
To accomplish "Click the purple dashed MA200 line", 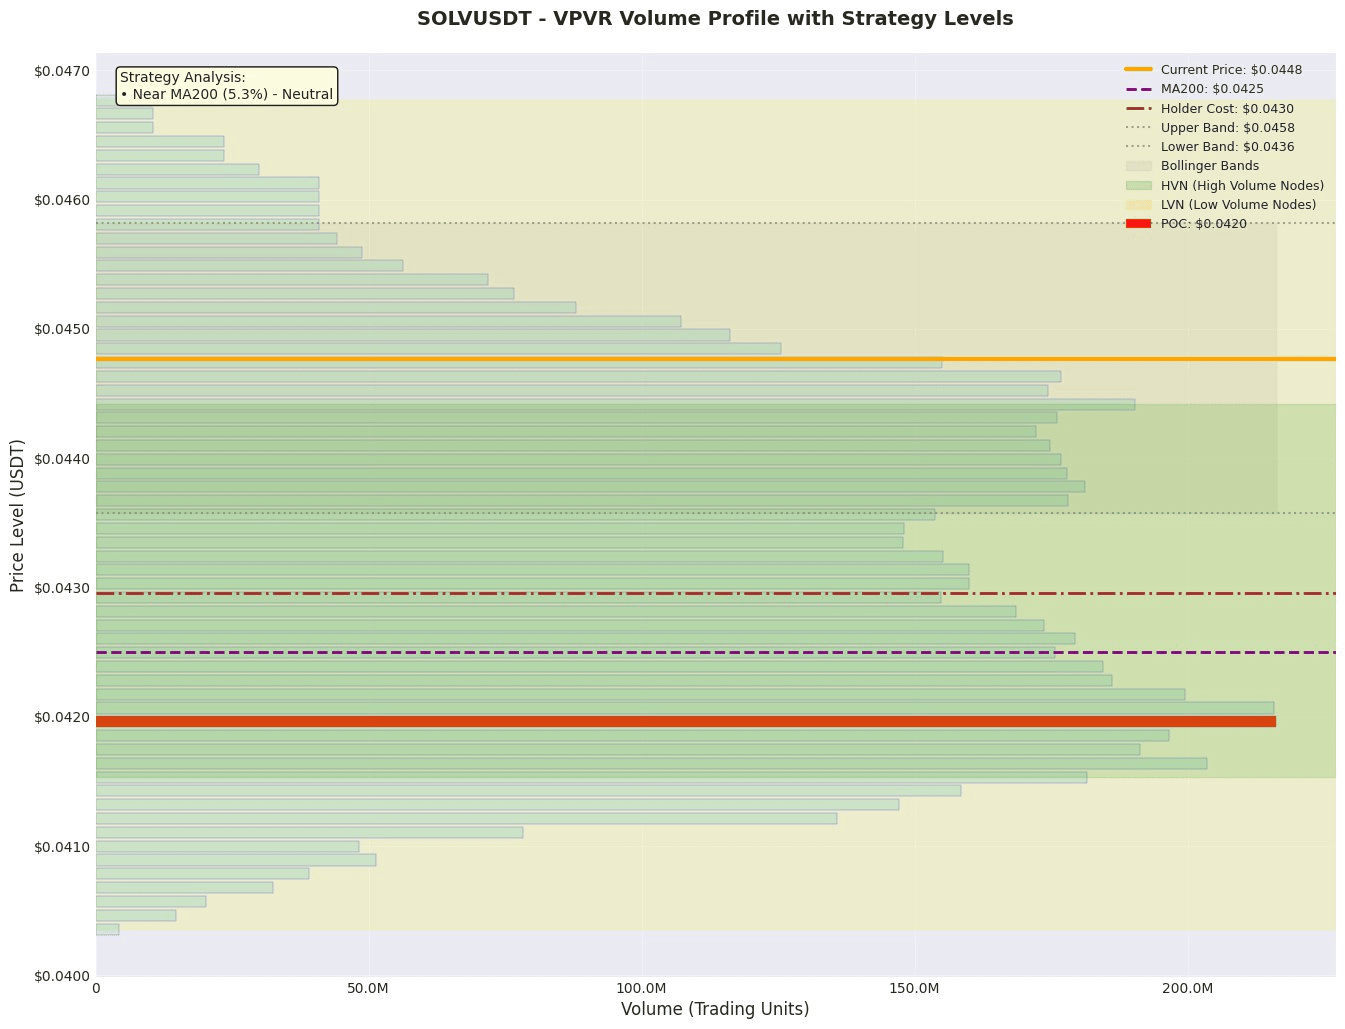I will click(716, 652).
